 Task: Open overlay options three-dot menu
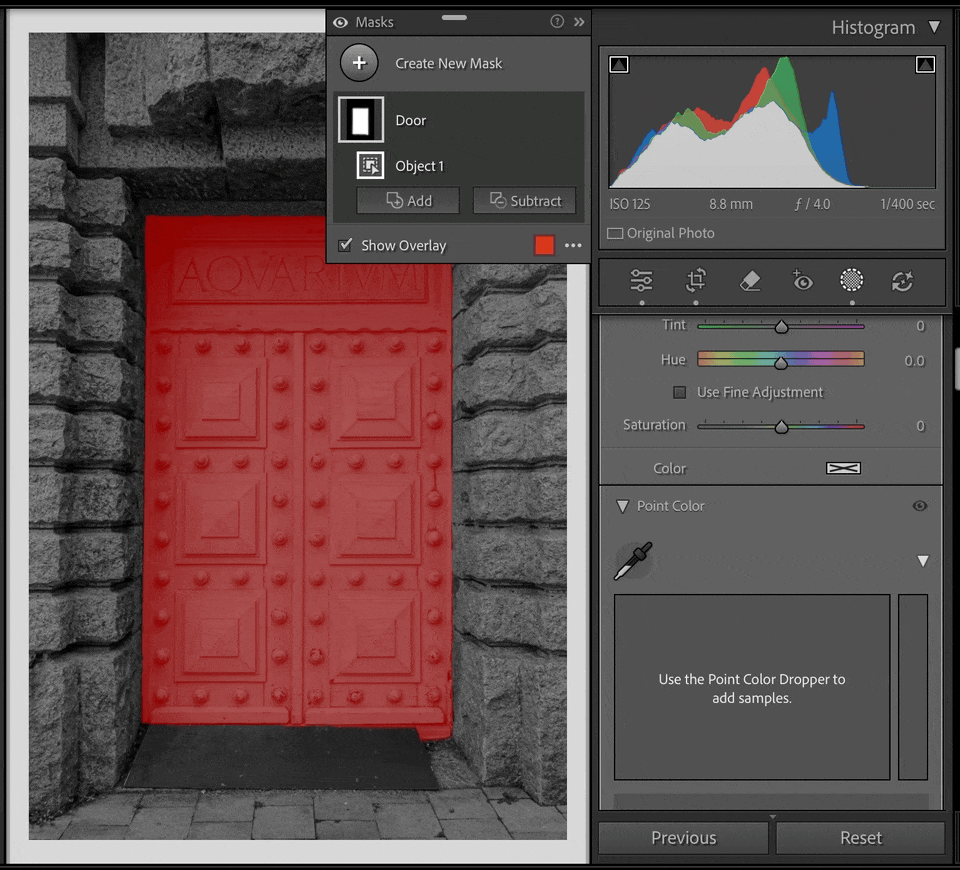tap(573, 245)
